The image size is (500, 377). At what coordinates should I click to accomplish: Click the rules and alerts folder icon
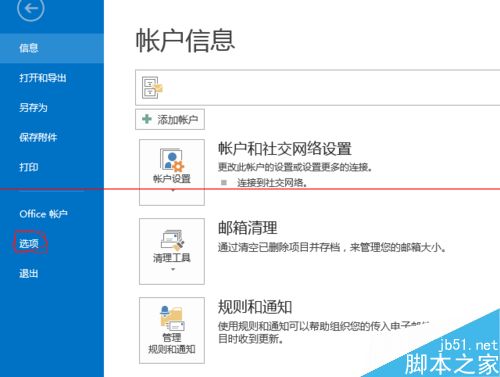[x=172, y=318]
